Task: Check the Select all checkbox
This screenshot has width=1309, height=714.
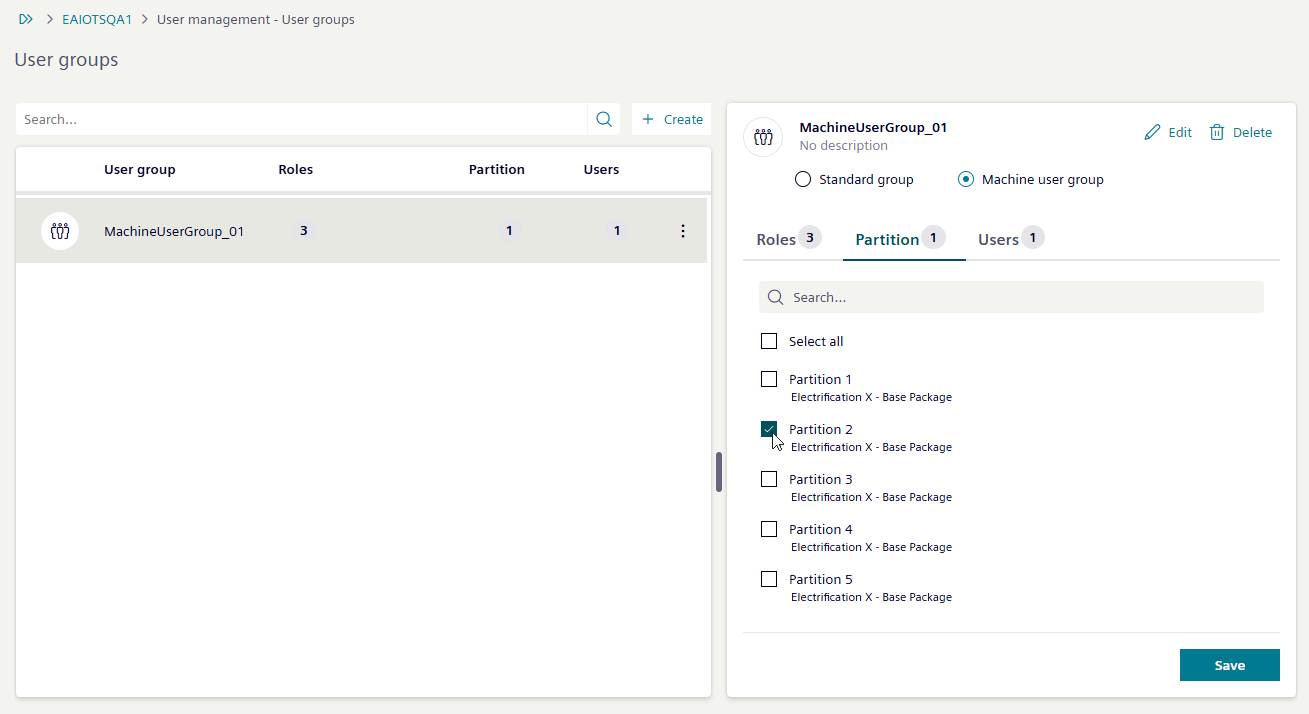Action: click(x=769, y=341)
